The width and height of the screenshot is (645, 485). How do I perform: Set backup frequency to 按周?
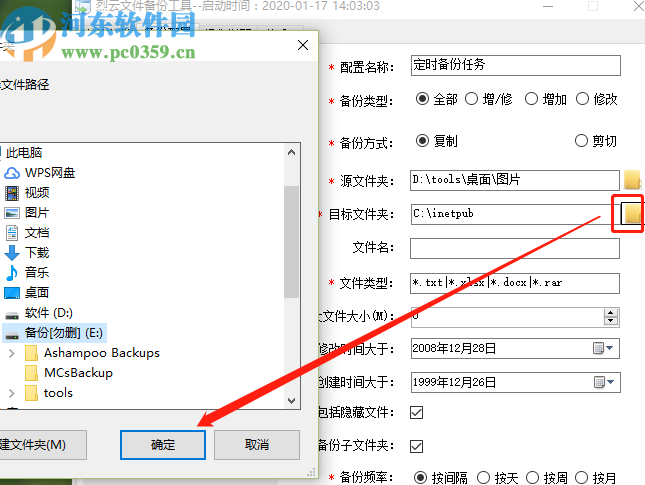point(546,478)
